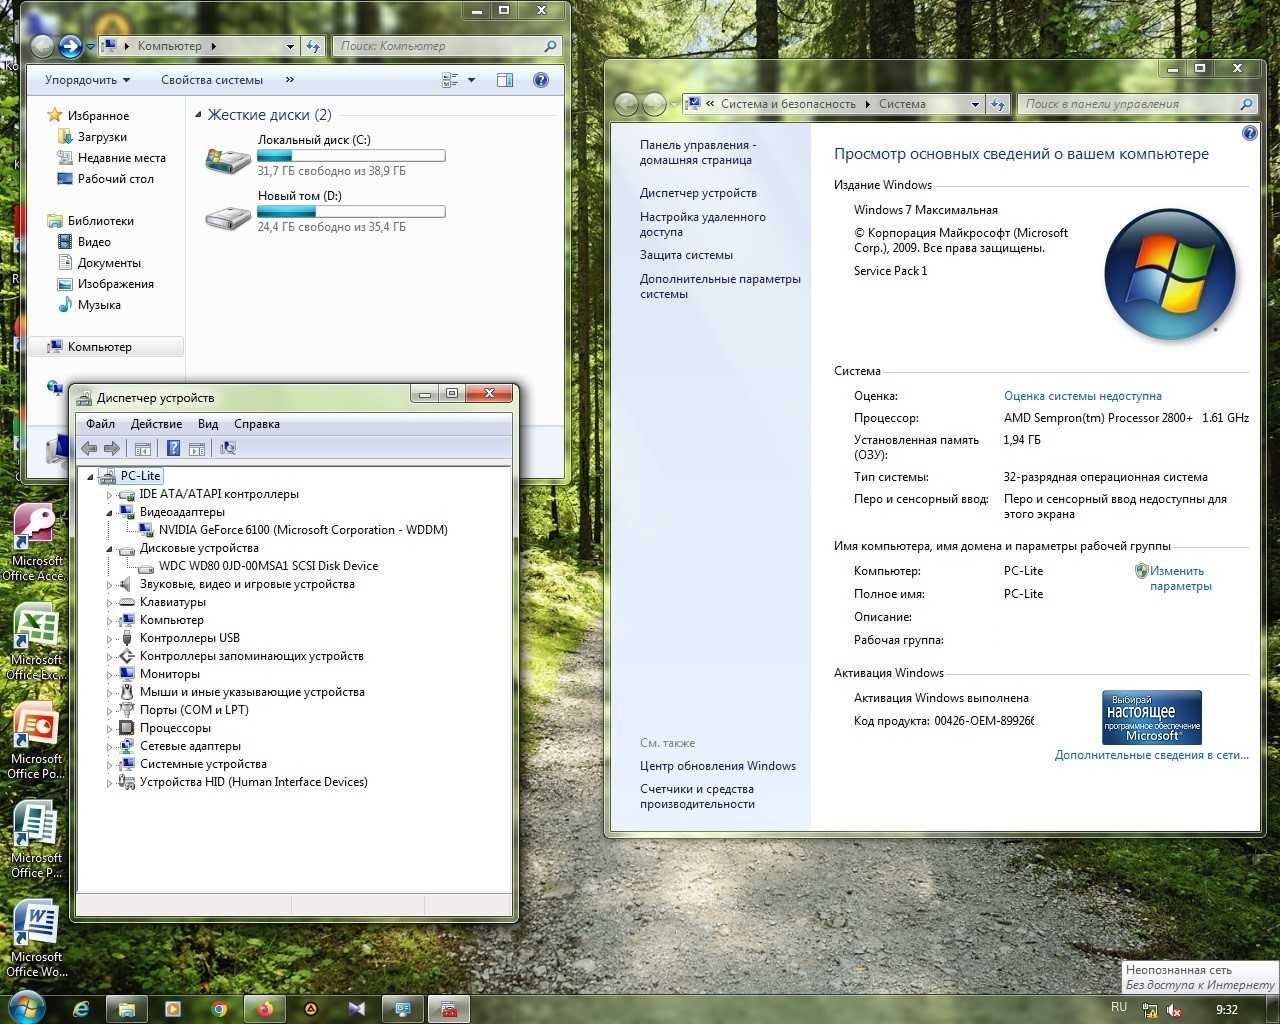Expand Звуковые, видео и игровые устройства node
The image size is (1280, 1024).
[x=110, y=584]
